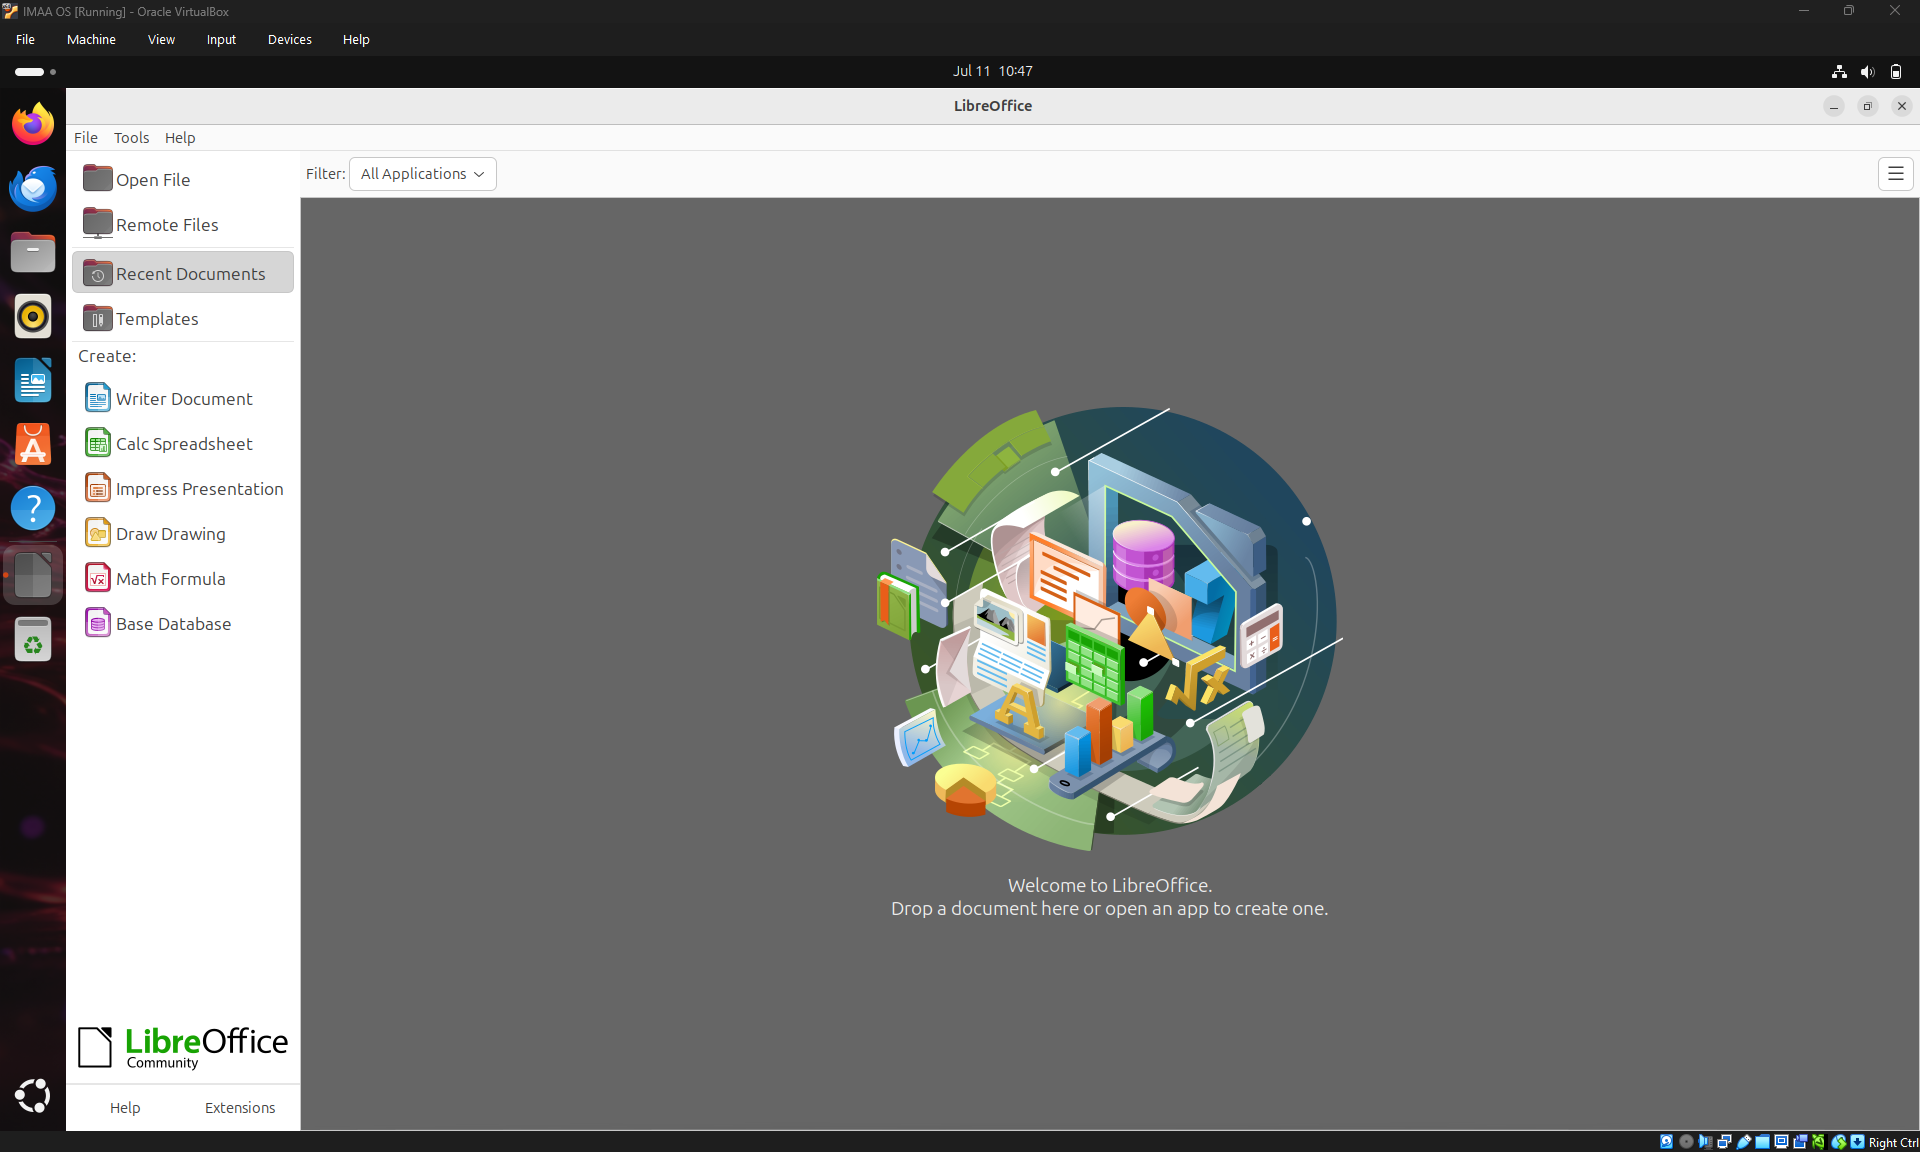
Task: Open a new Math Formula
Action: pyautogui.click(x=183, y=578)
